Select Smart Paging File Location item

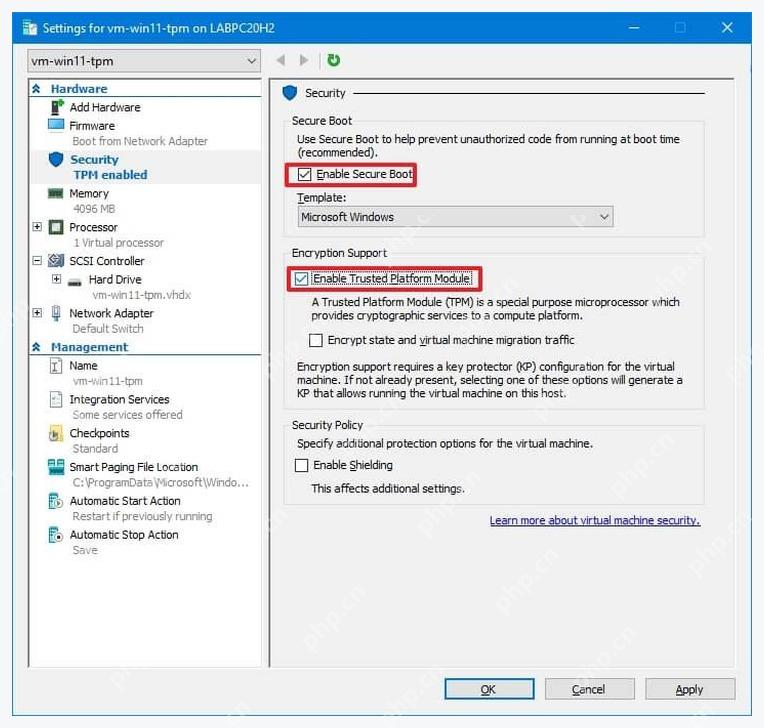[134, 467]
